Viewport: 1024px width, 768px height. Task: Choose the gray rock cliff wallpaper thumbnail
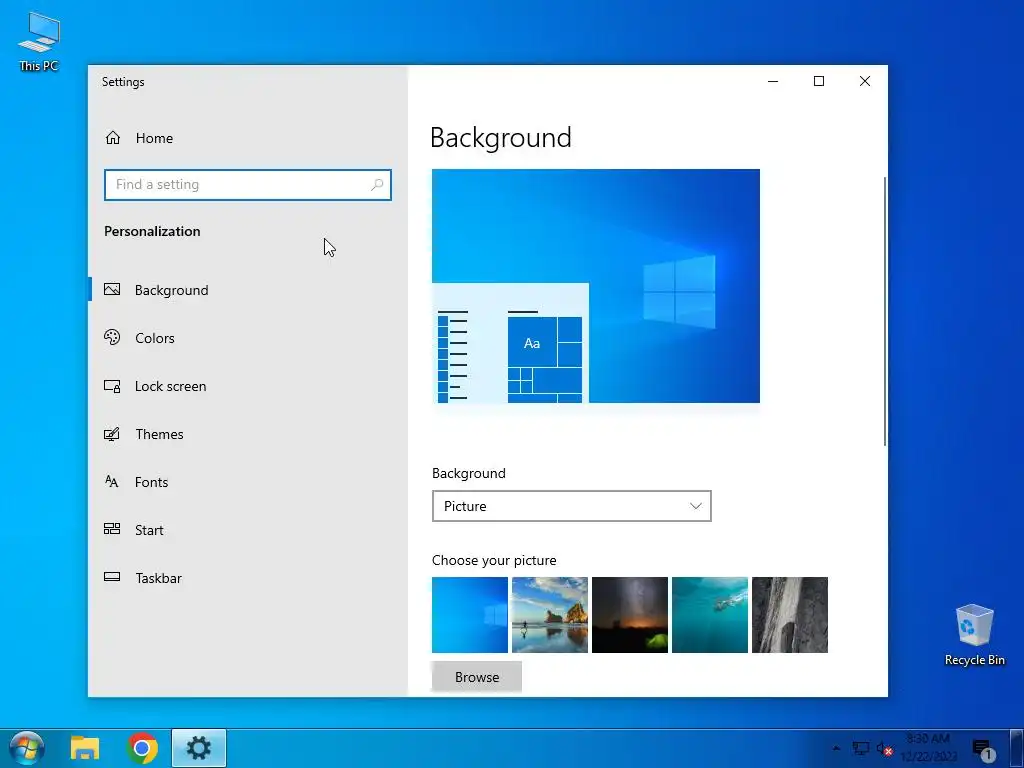pyautogui.click(x=790, y=615)
